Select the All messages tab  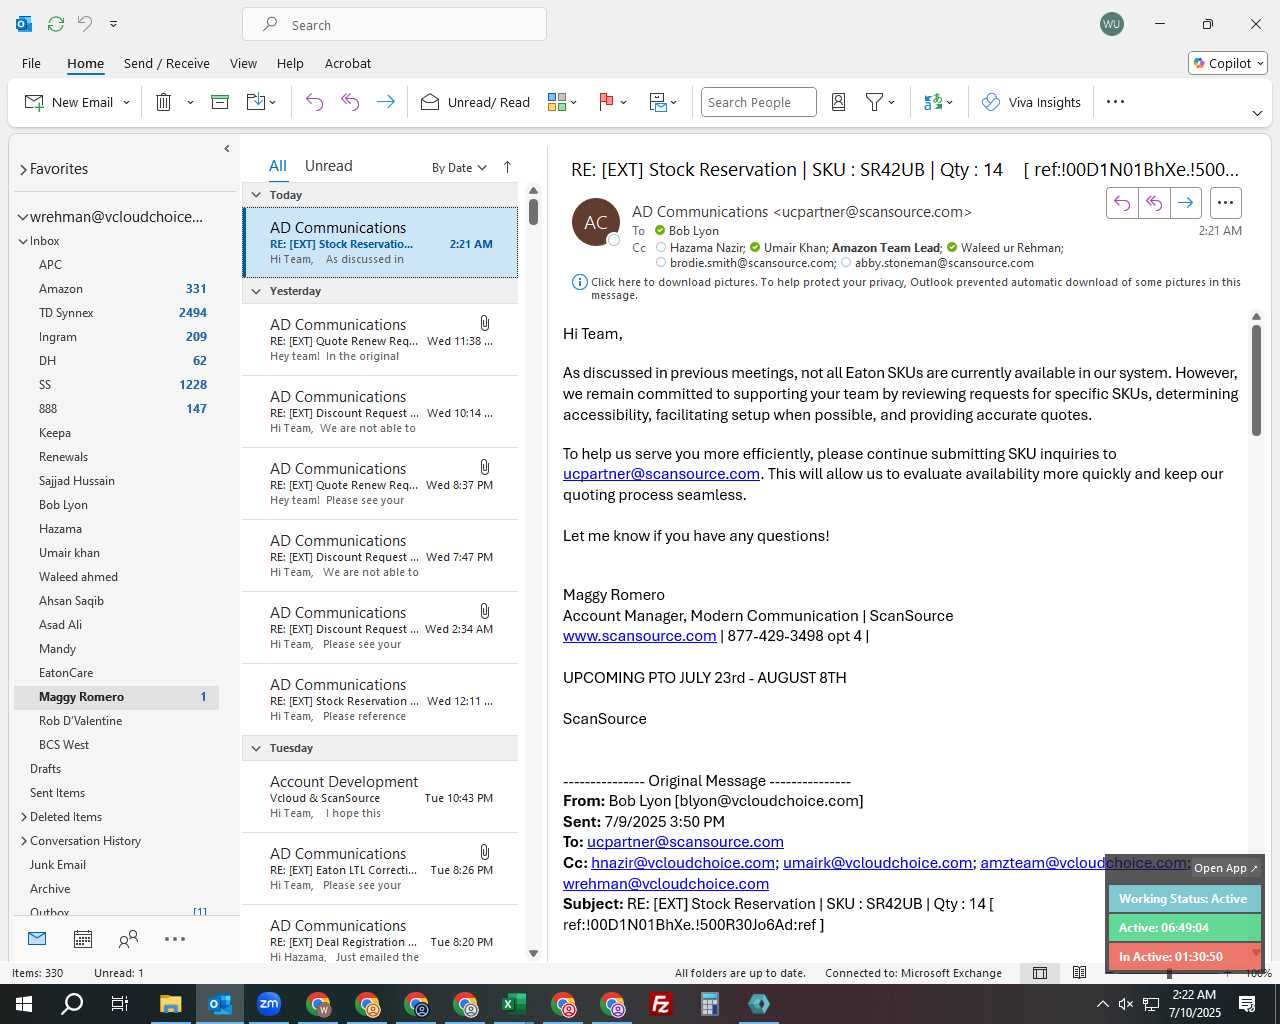[x=278, y=166]
